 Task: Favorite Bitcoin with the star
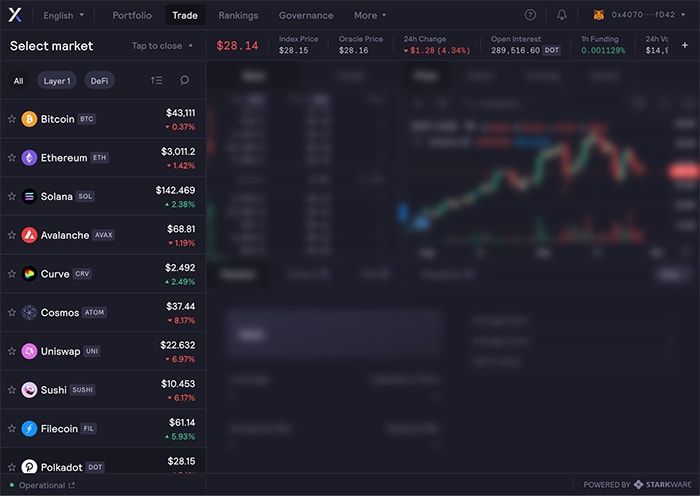click(12, 119)
